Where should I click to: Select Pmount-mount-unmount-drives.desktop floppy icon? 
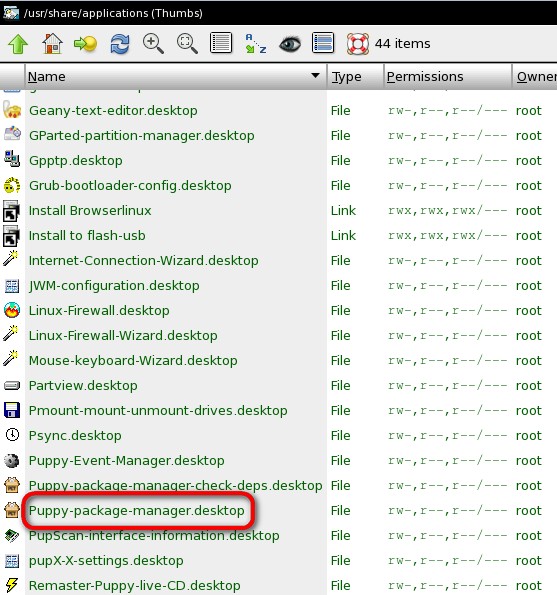12,411
